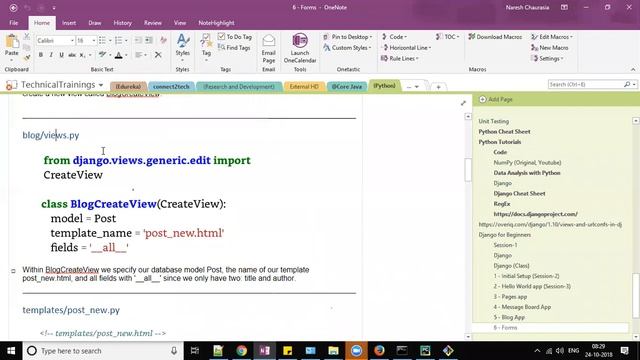Click the Paste icon
Viewport: 640px width, 360px height.
click(x=12, y=42)
